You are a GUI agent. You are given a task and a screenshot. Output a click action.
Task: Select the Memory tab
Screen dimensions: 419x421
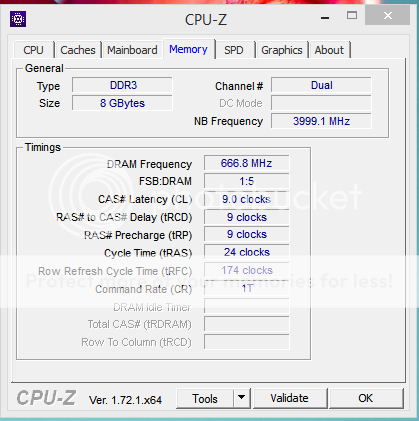coord(188,50)
